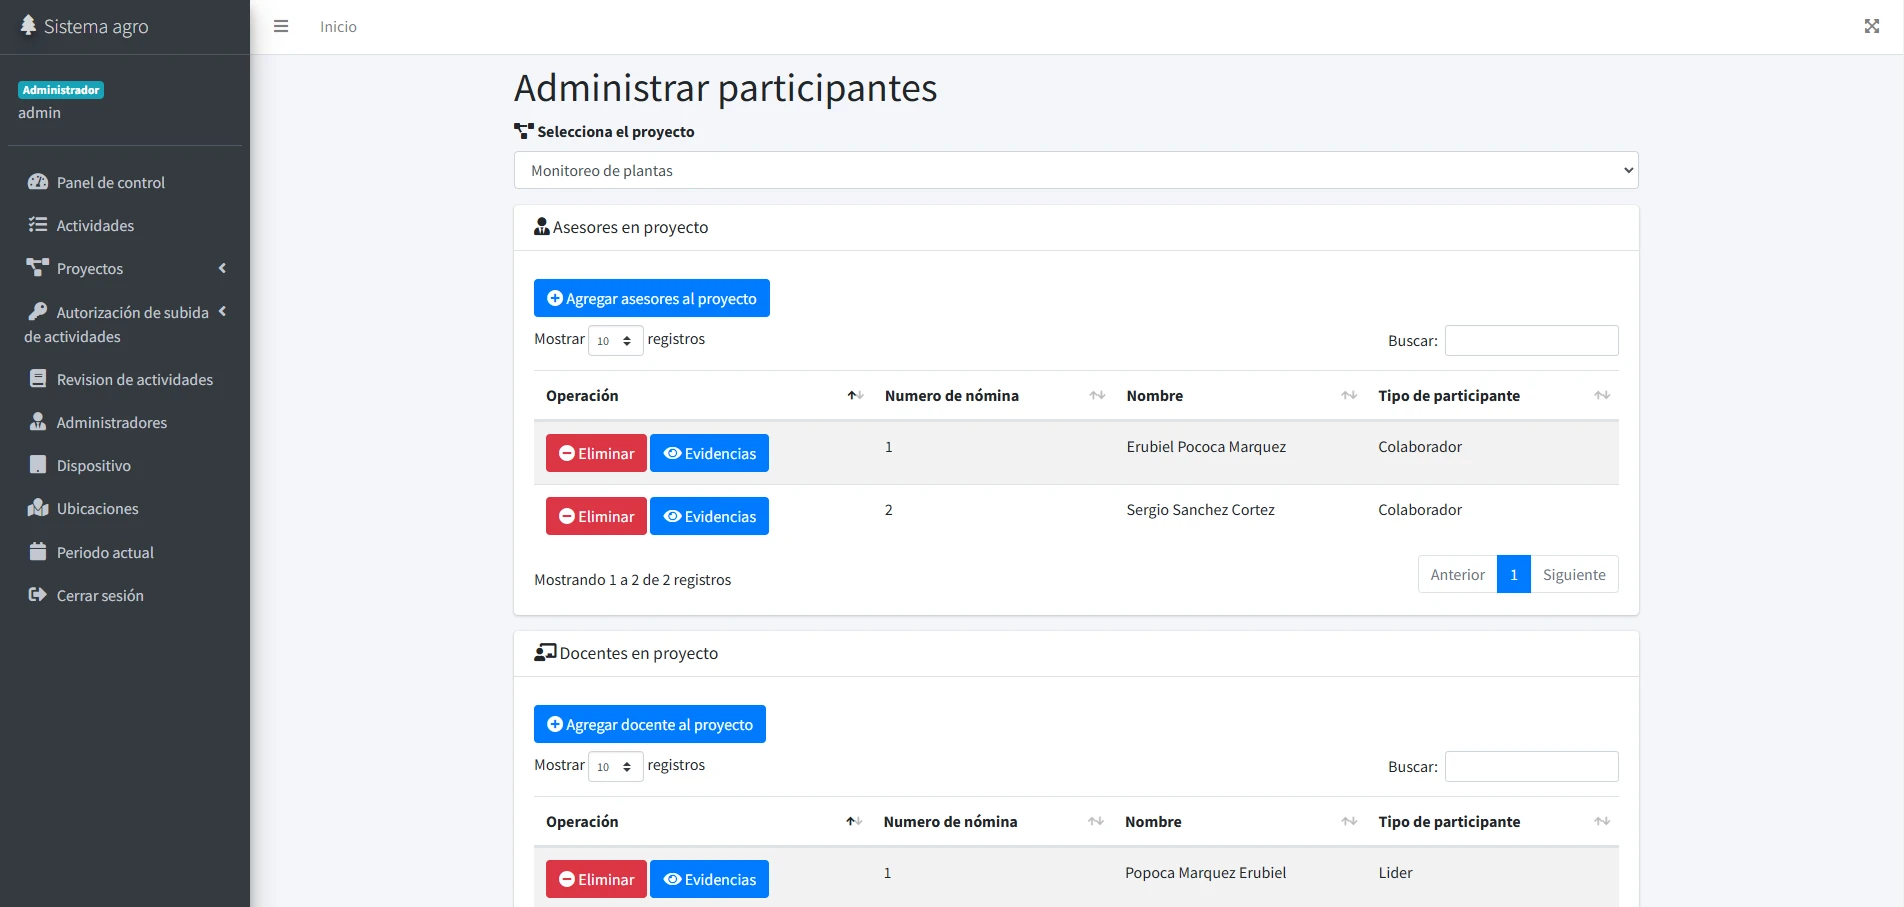Screen dimensions: 1904x907
Task: Open Revision de actividades menu item
Action: tap(125, 379)
